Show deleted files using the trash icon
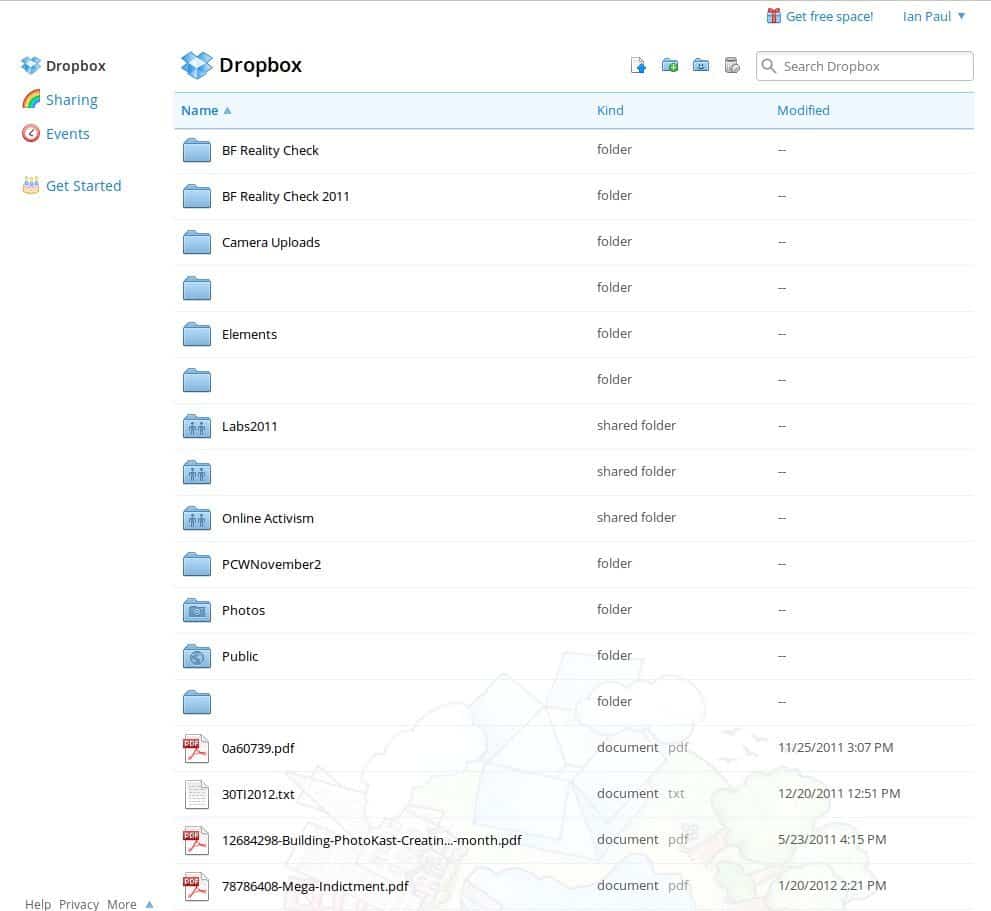Screen dimensions: 991x911 coord(732,65)
